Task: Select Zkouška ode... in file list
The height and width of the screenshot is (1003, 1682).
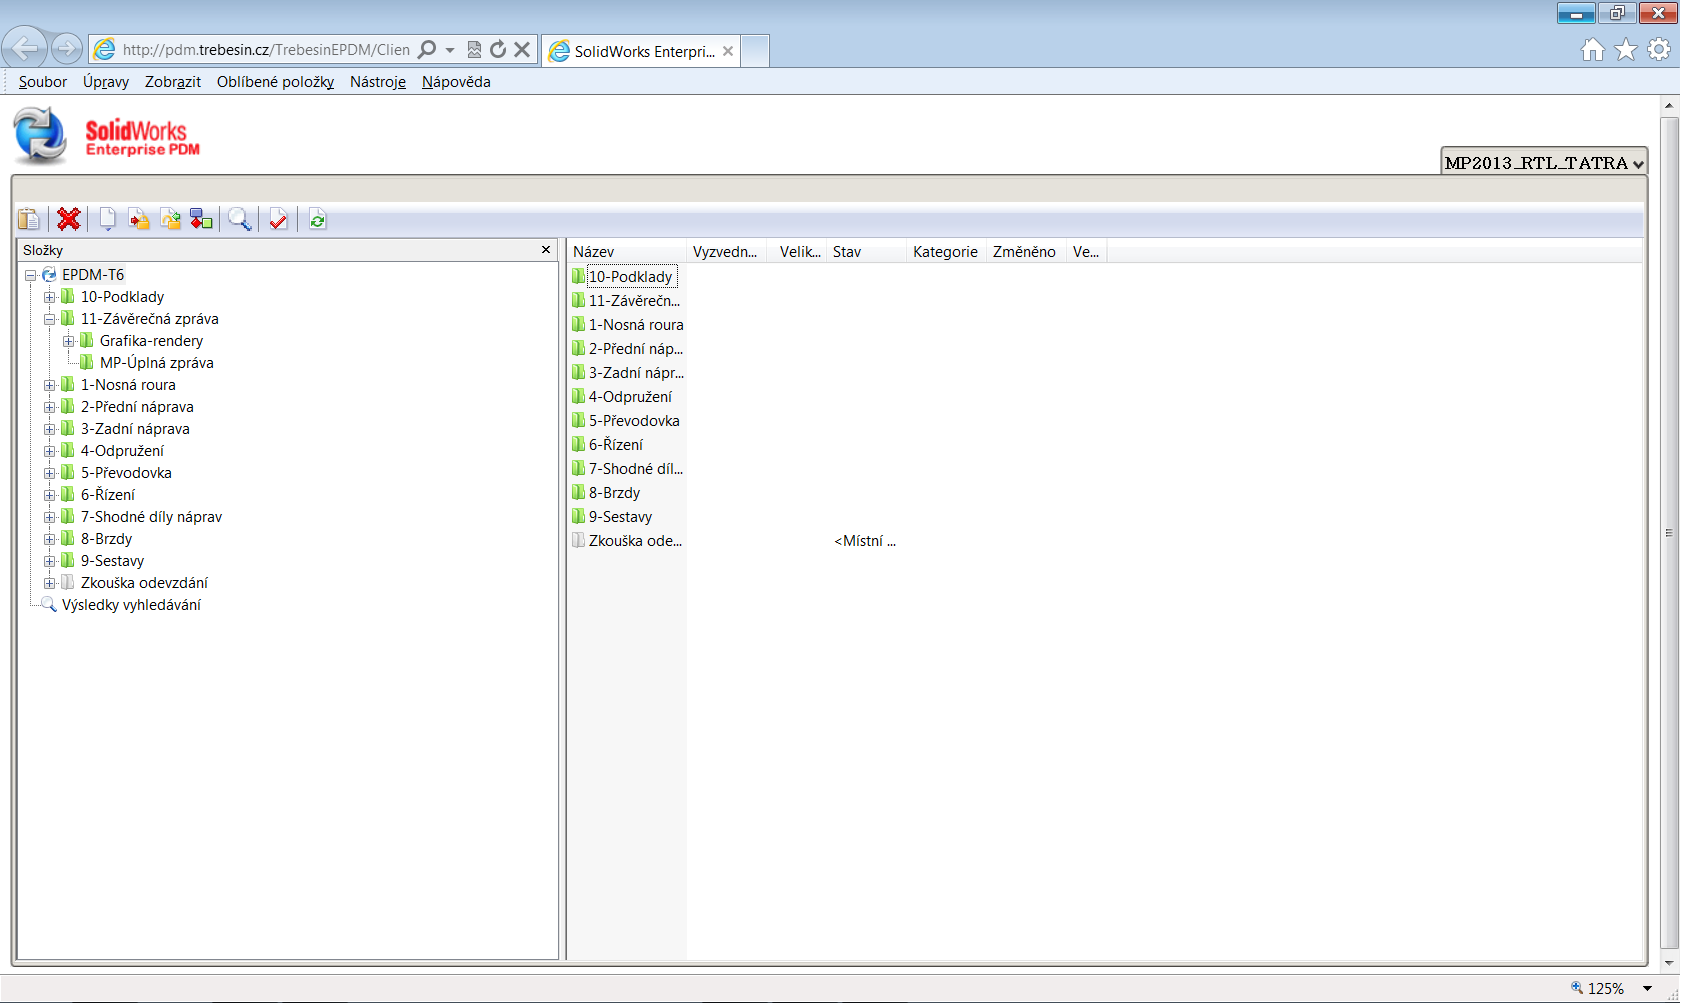Action: (x=635, y=541)
